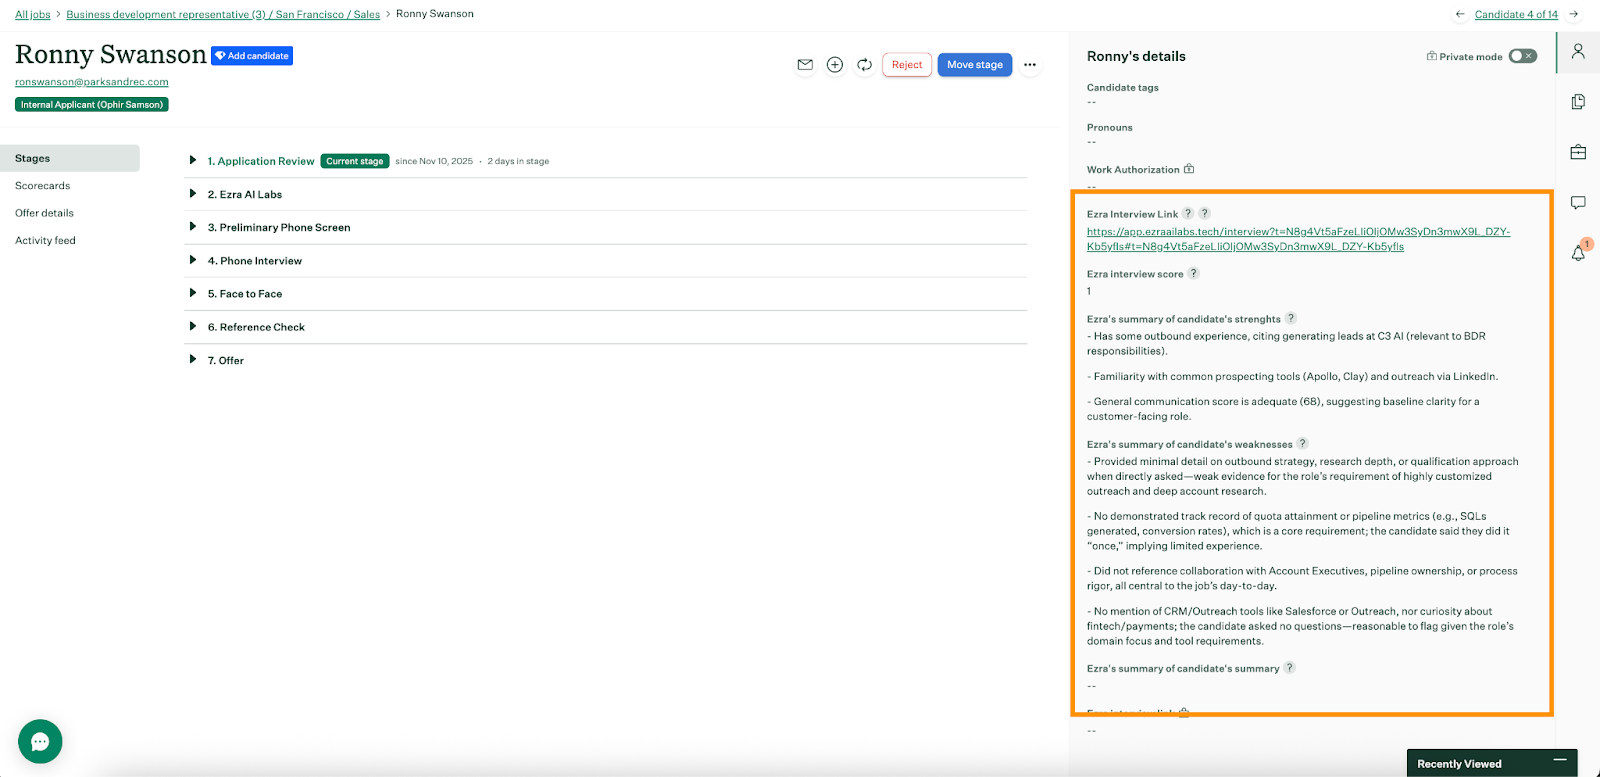1600x777 pixels.
Task: Open the documents icon in right sidebar
Action: pos(1578,102)
